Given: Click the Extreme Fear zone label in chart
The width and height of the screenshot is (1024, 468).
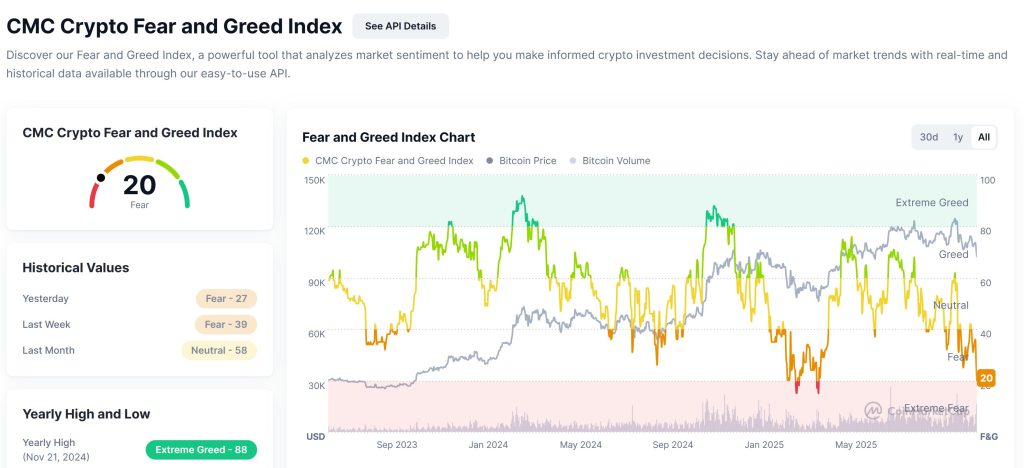Looking at the screenshot, I should (936, 409).
